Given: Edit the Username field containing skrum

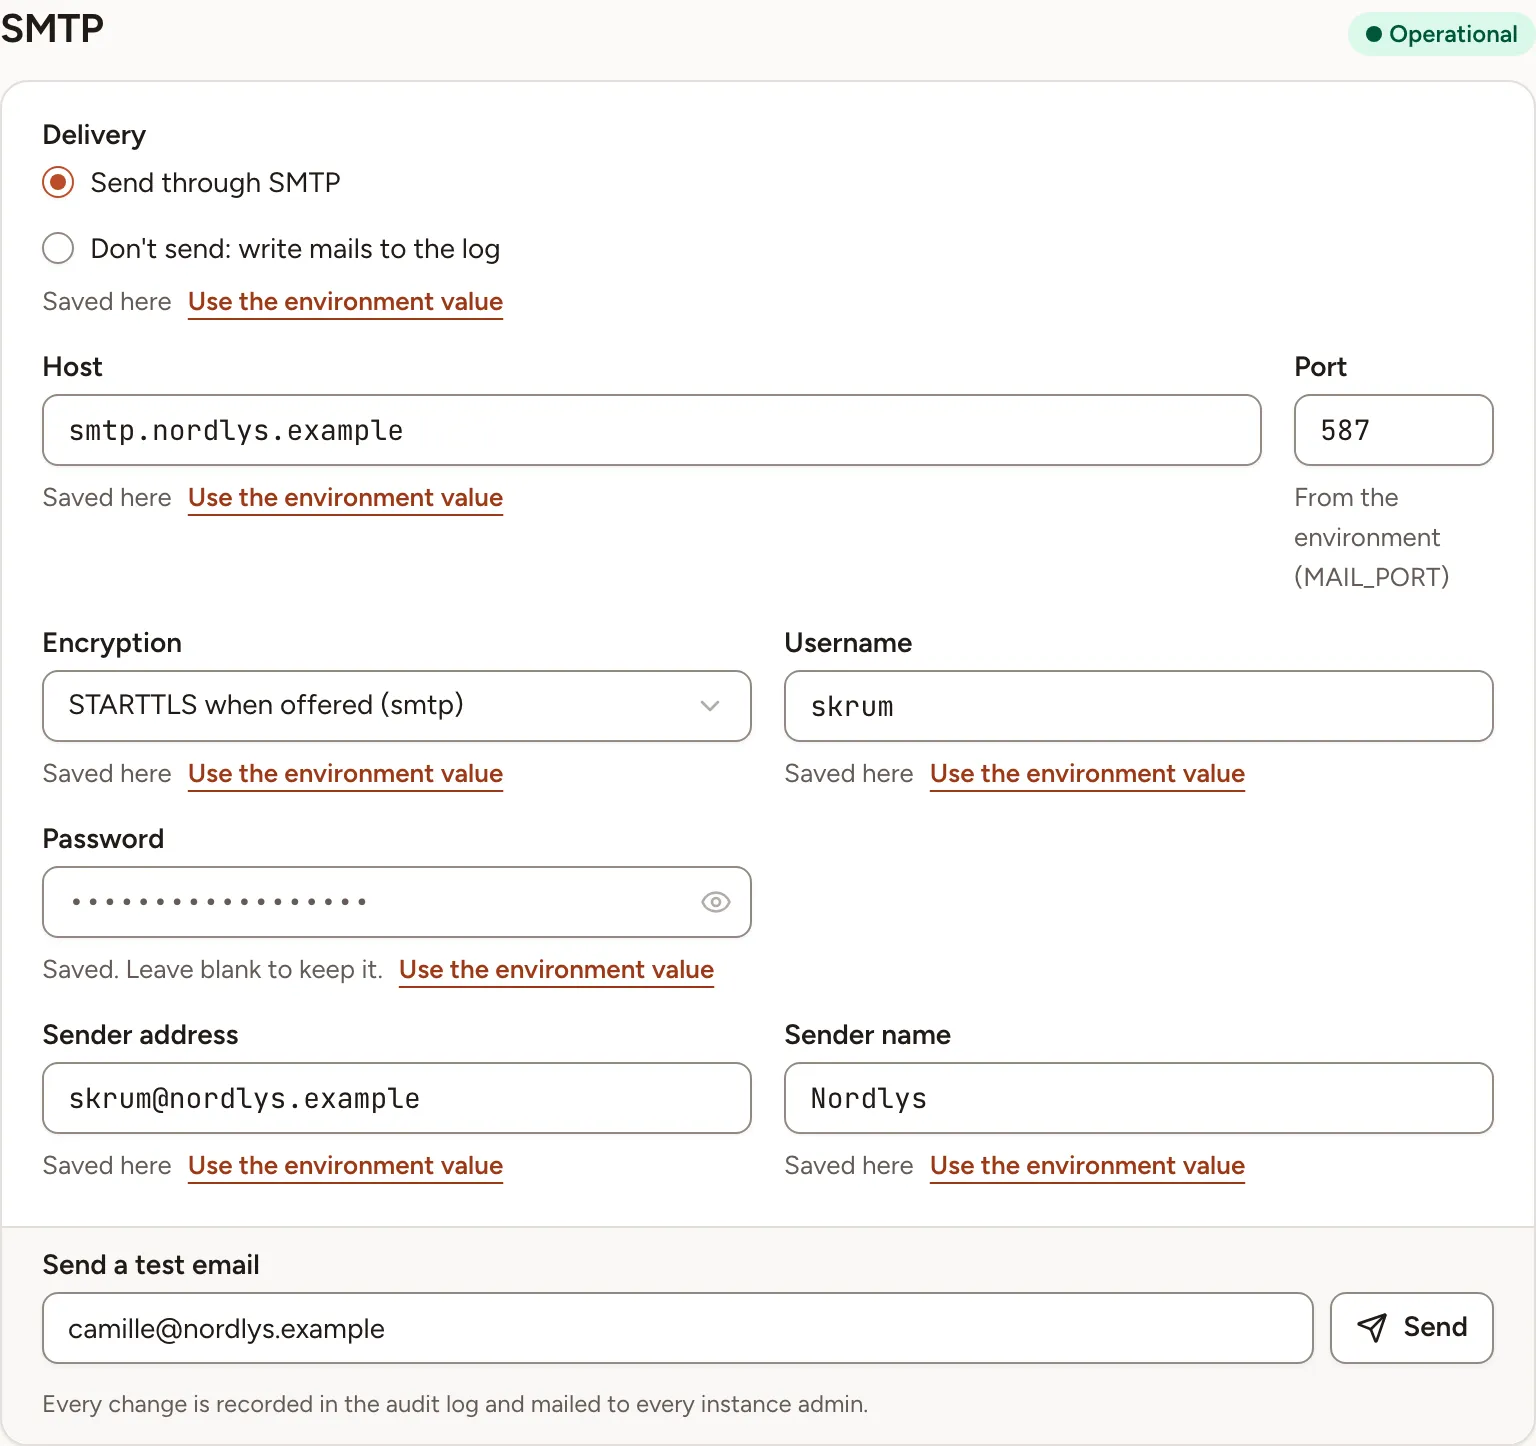Looking at the screenshot, I should [1139, 706].
